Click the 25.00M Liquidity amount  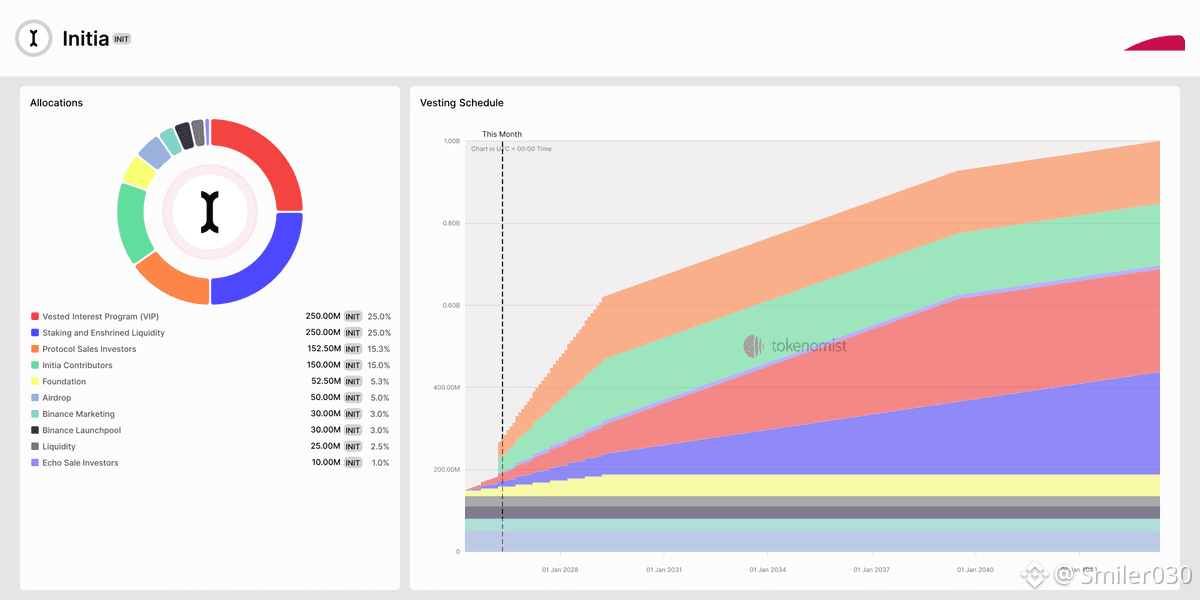pyautogui.click(x=326, y=446)
